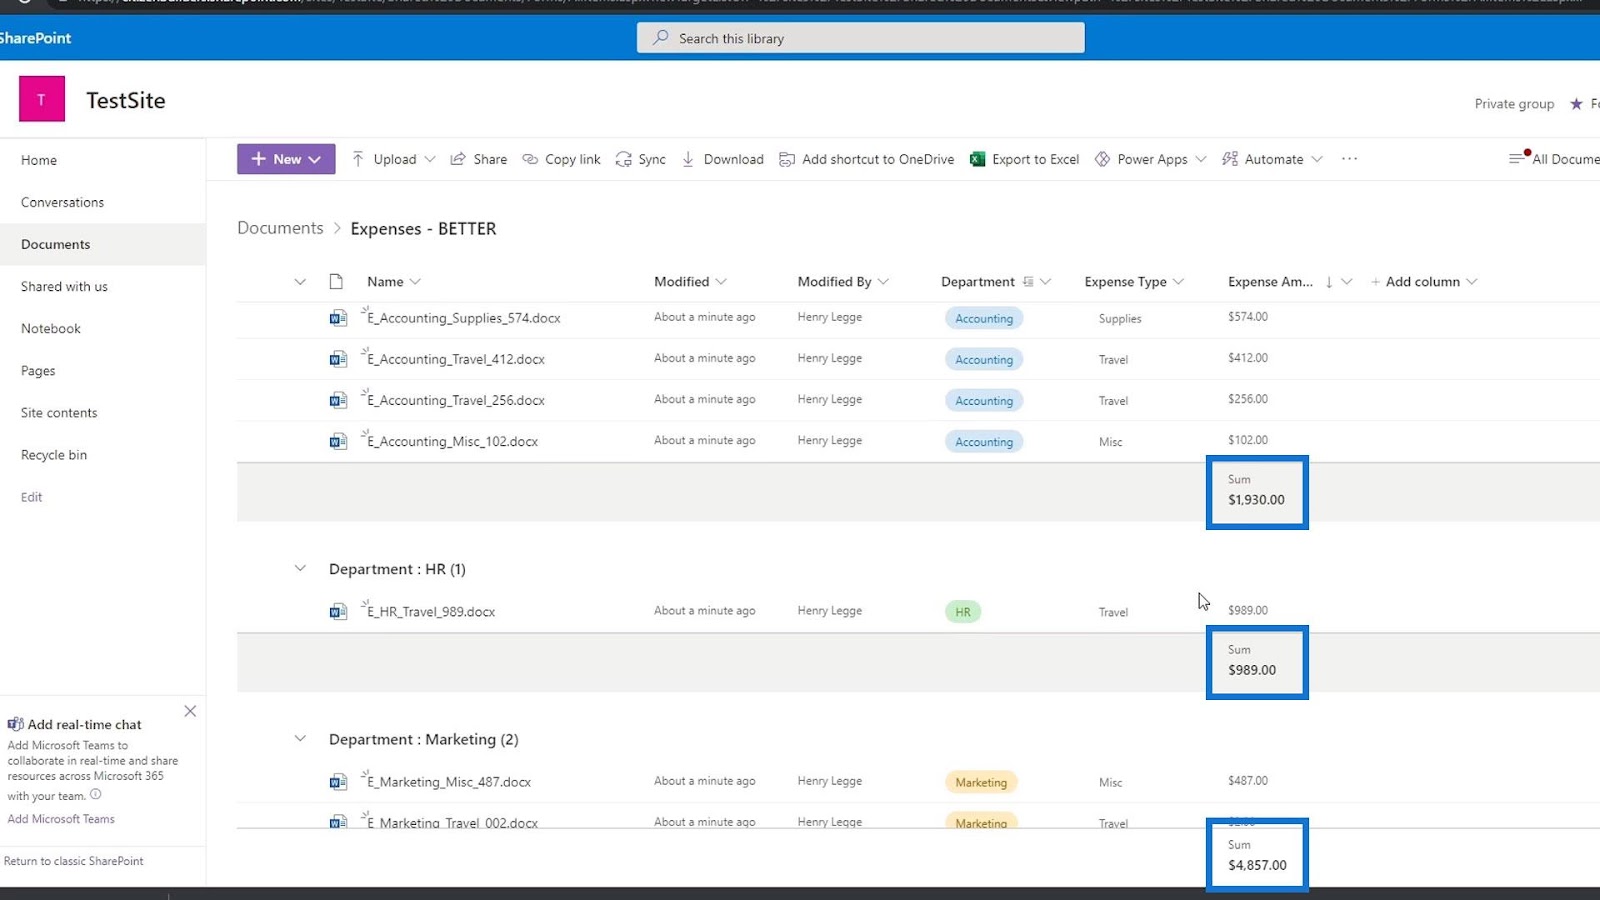Click the Department : HR (1) group title
Screen dimensions: 1600x900
pyautogui.click(x=397, y=569)
